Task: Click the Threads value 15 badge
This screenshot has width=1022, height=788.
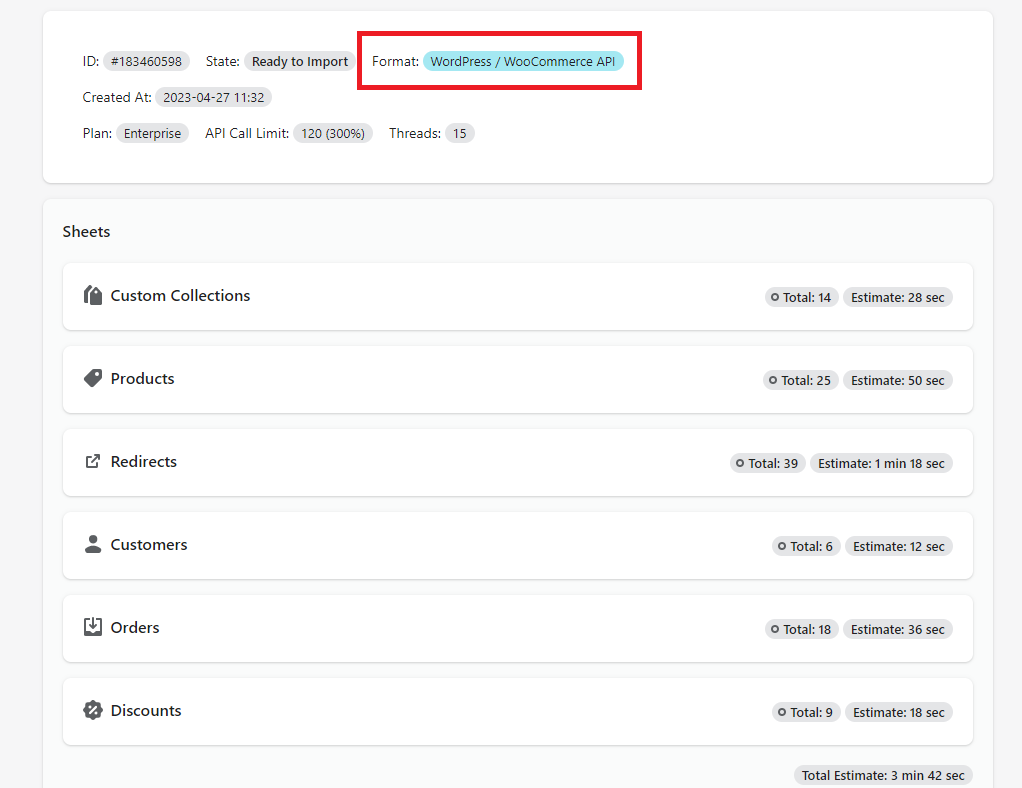Action: 460,133
